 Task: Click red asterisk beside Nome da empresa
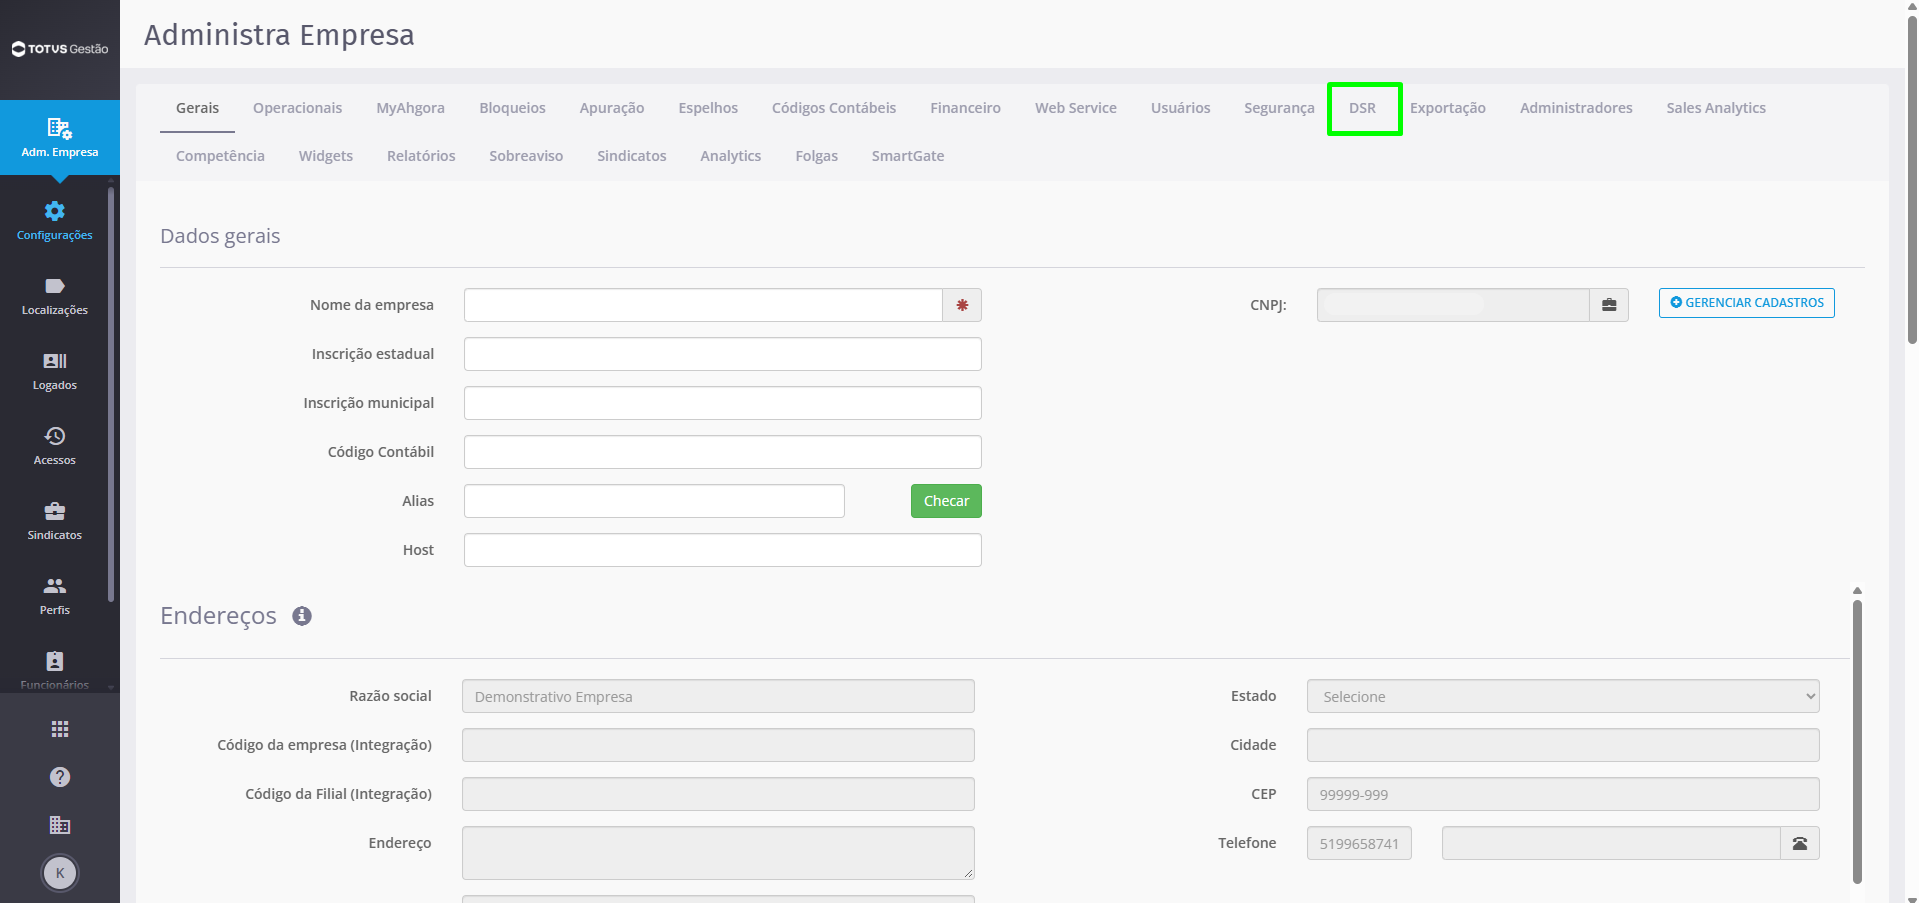click(x=962, y=305)
